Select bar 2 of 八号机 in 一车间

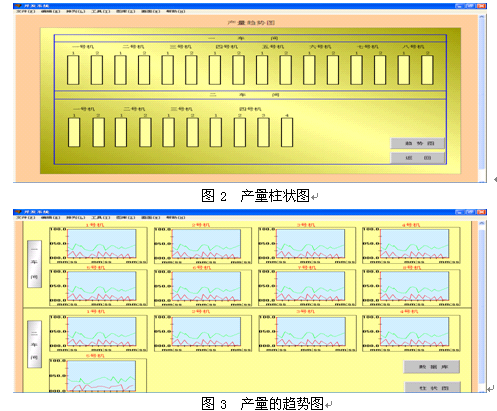[x=427, y=70]
